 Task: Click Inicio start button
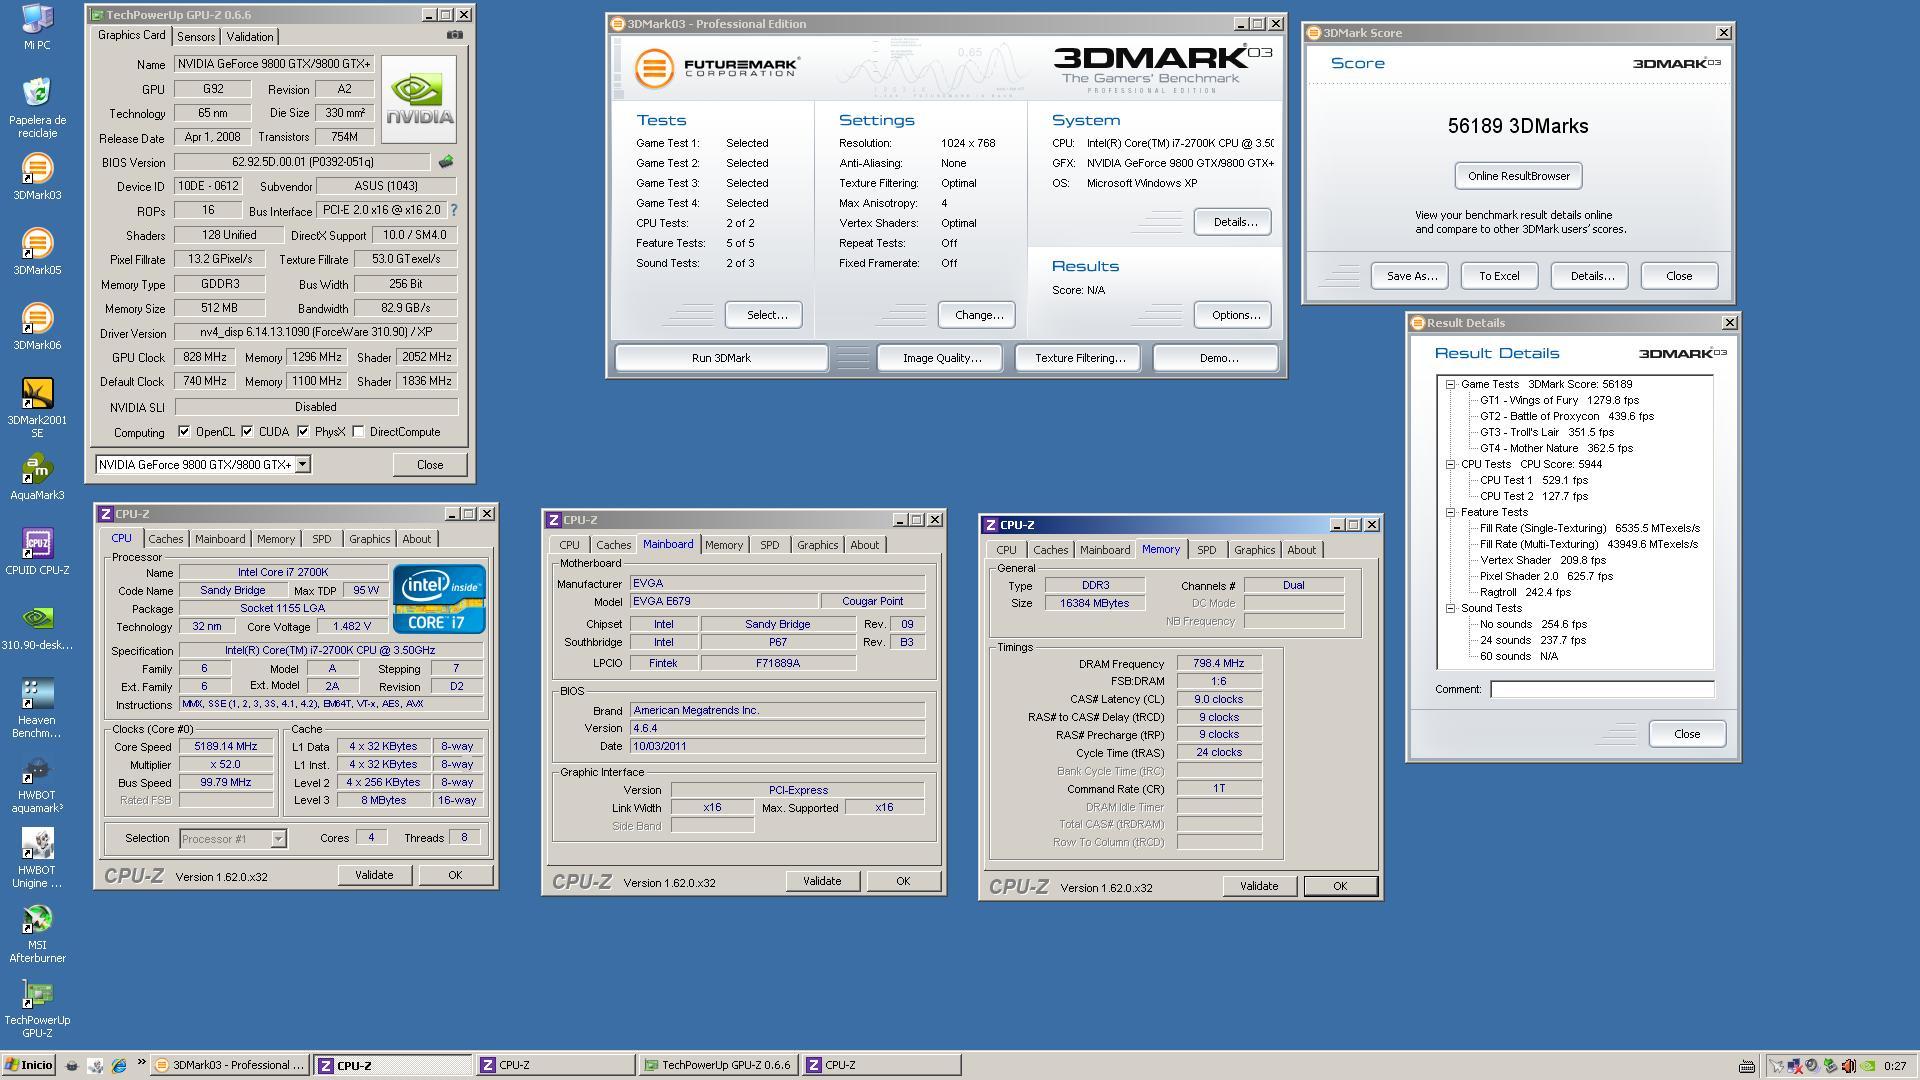click(x=28, y=1065)
